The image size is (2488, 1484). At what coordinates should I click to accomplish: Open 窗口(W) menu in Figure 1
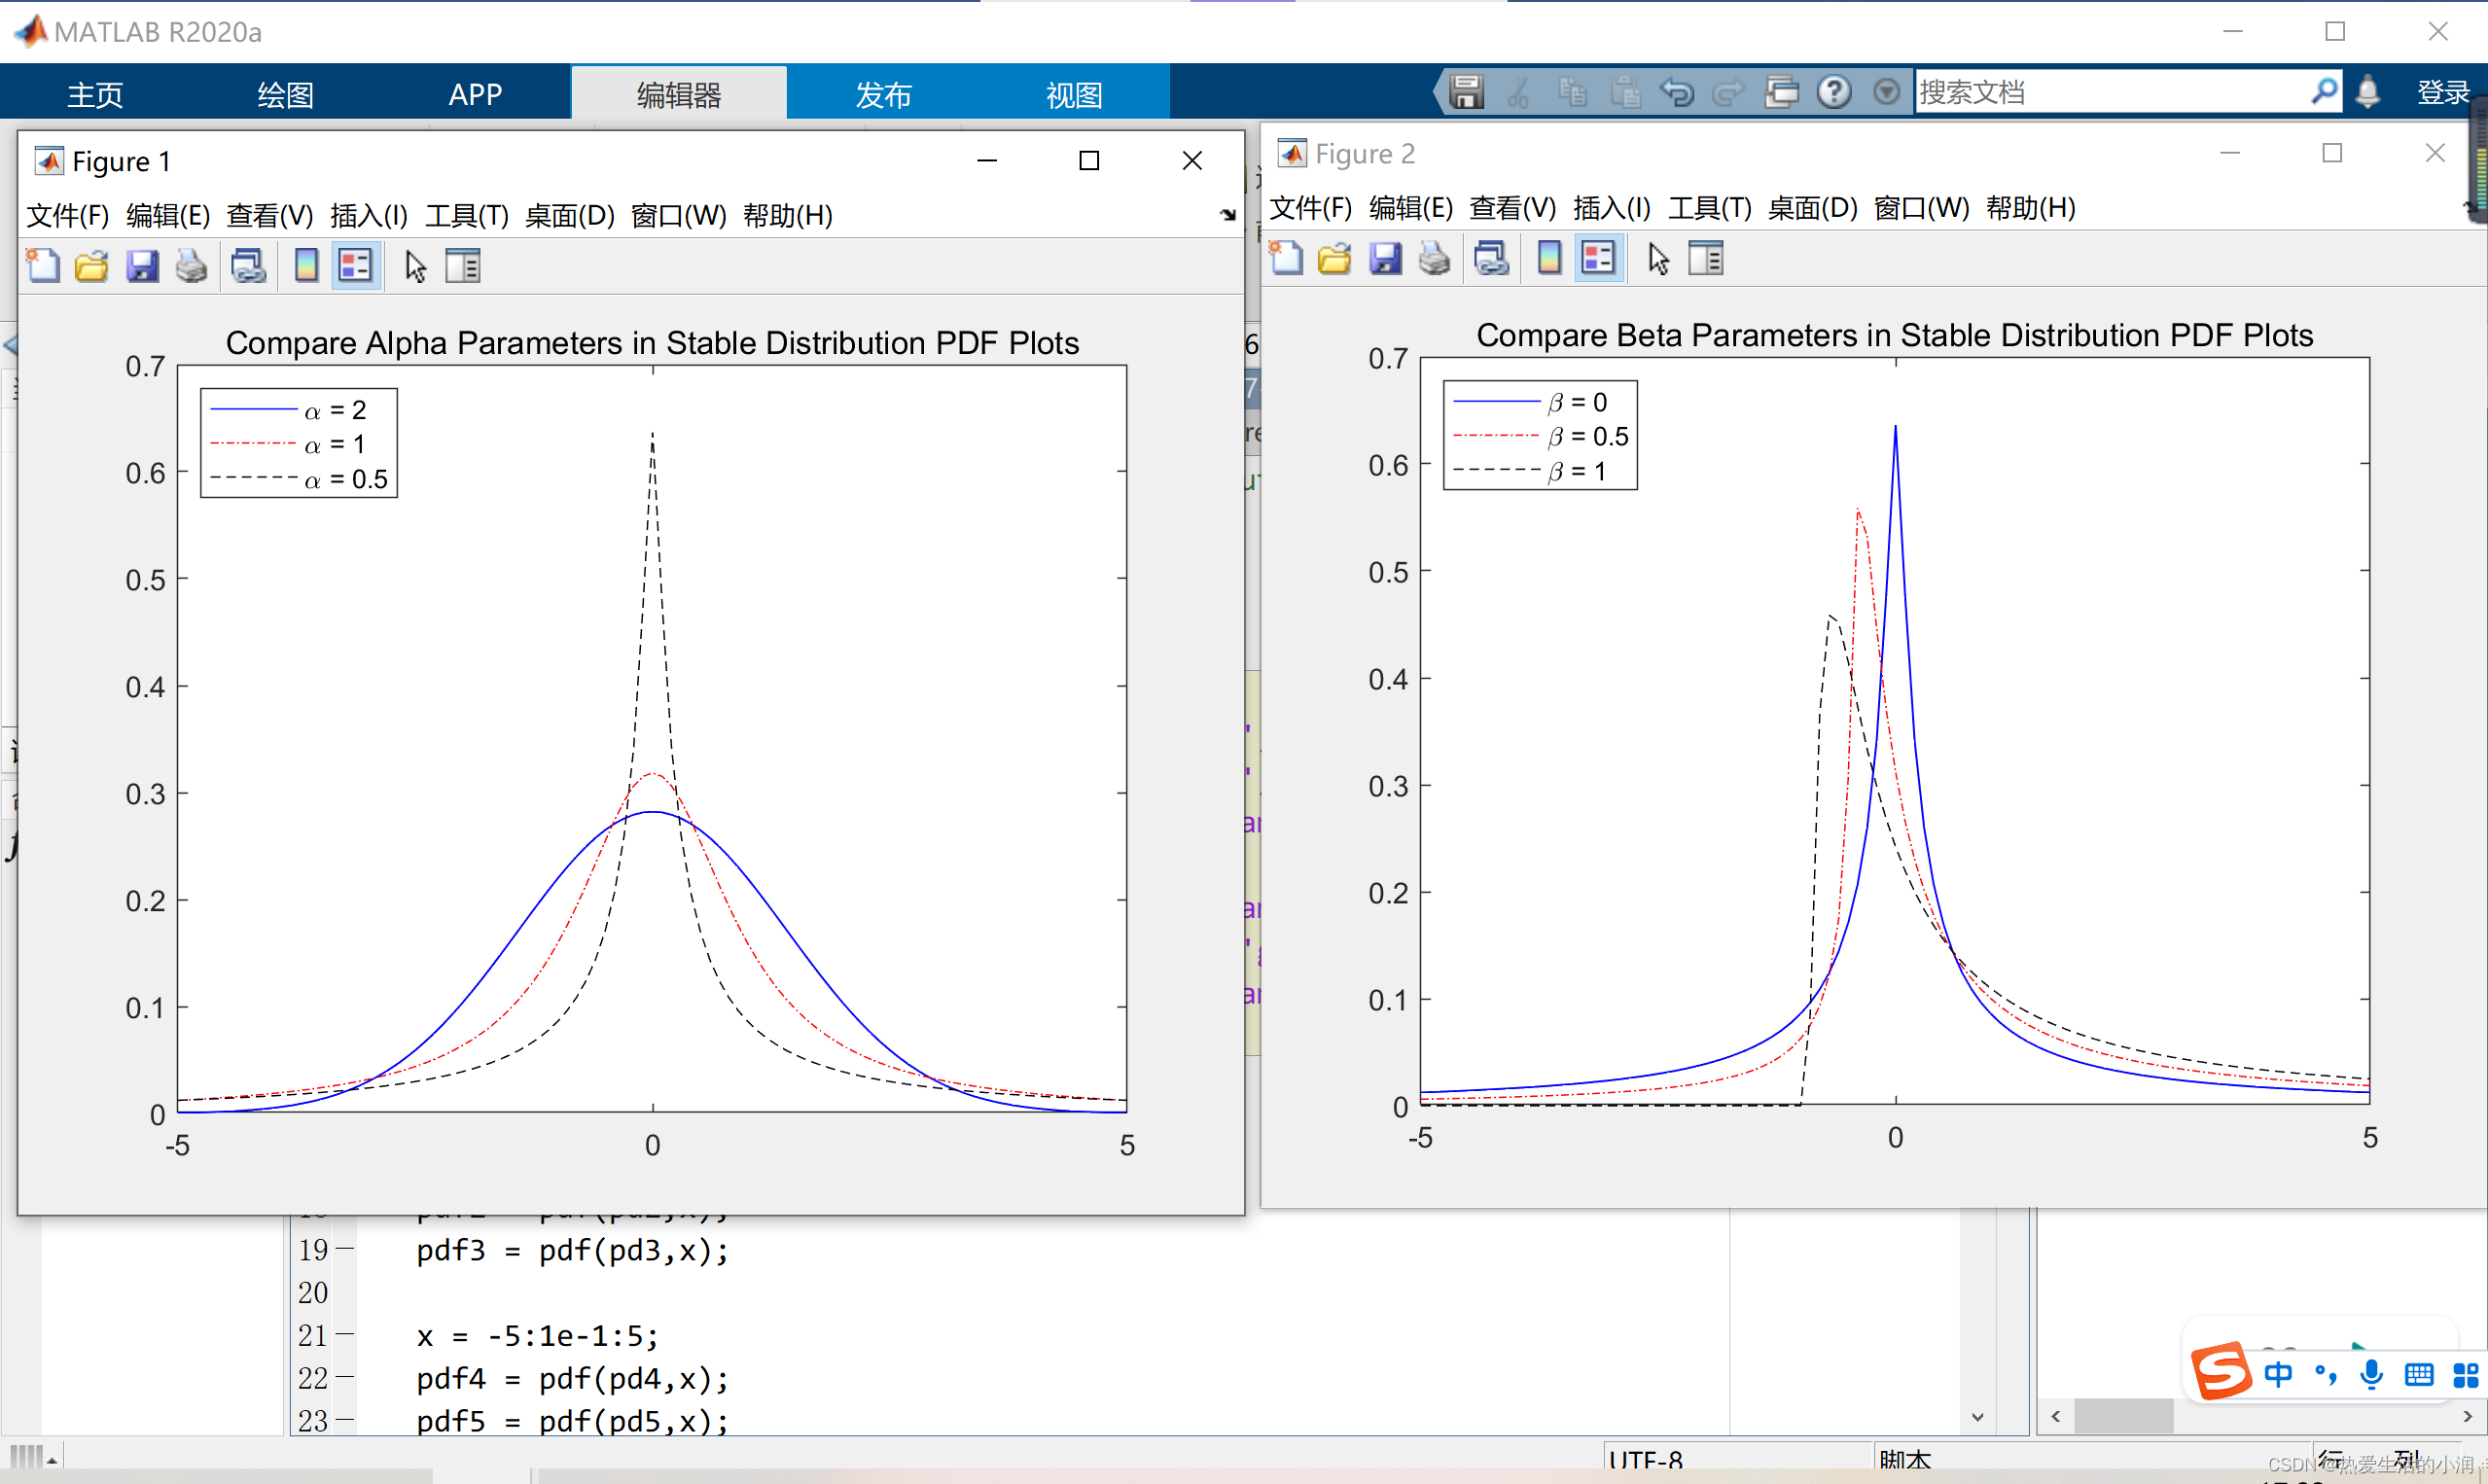(x=679, y=215)
